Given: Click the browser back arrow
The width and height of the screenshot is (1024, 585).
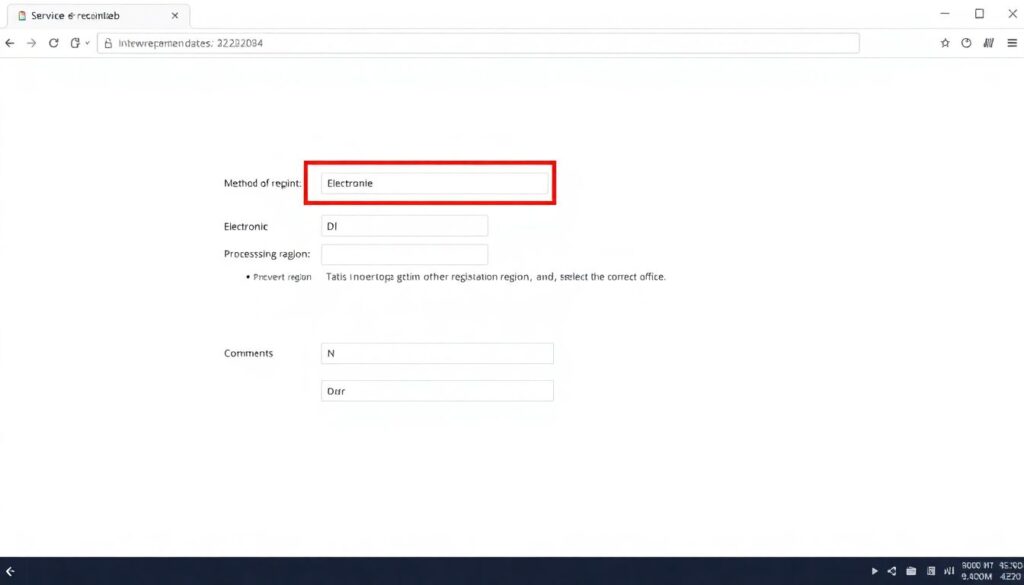Looking at the screenshot, I should point(10,44).
